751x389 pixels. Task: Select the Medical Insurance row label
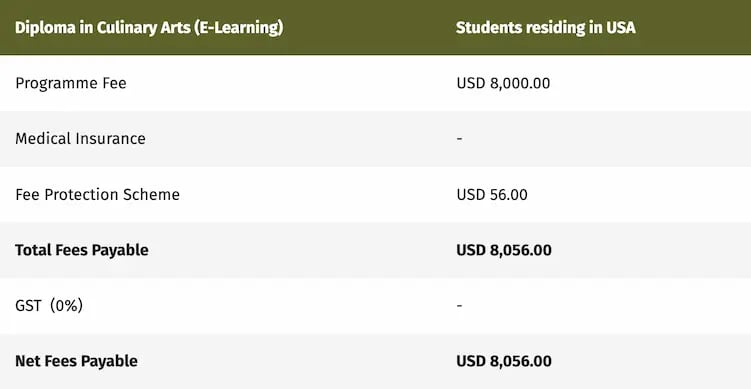pos(80,139)
